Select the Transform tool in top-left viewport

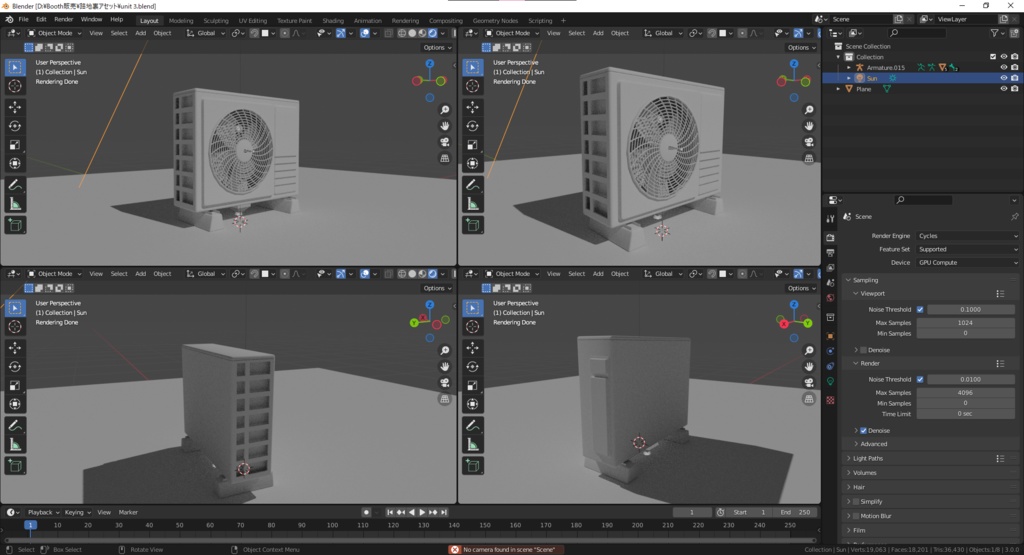click(15, 164)
